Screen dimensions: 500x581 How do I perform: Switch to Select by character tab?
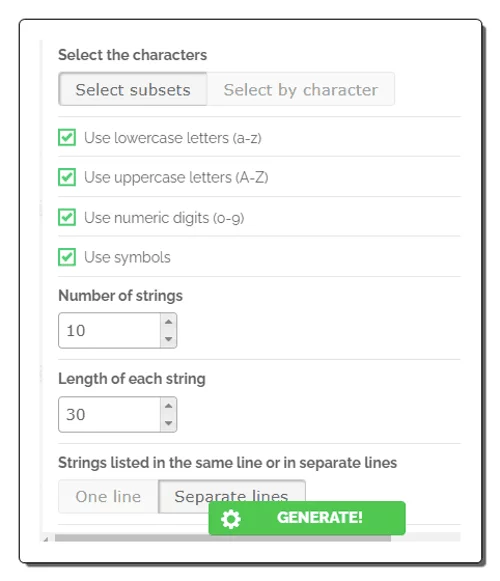pyautogui.click(x=301, y=89)
